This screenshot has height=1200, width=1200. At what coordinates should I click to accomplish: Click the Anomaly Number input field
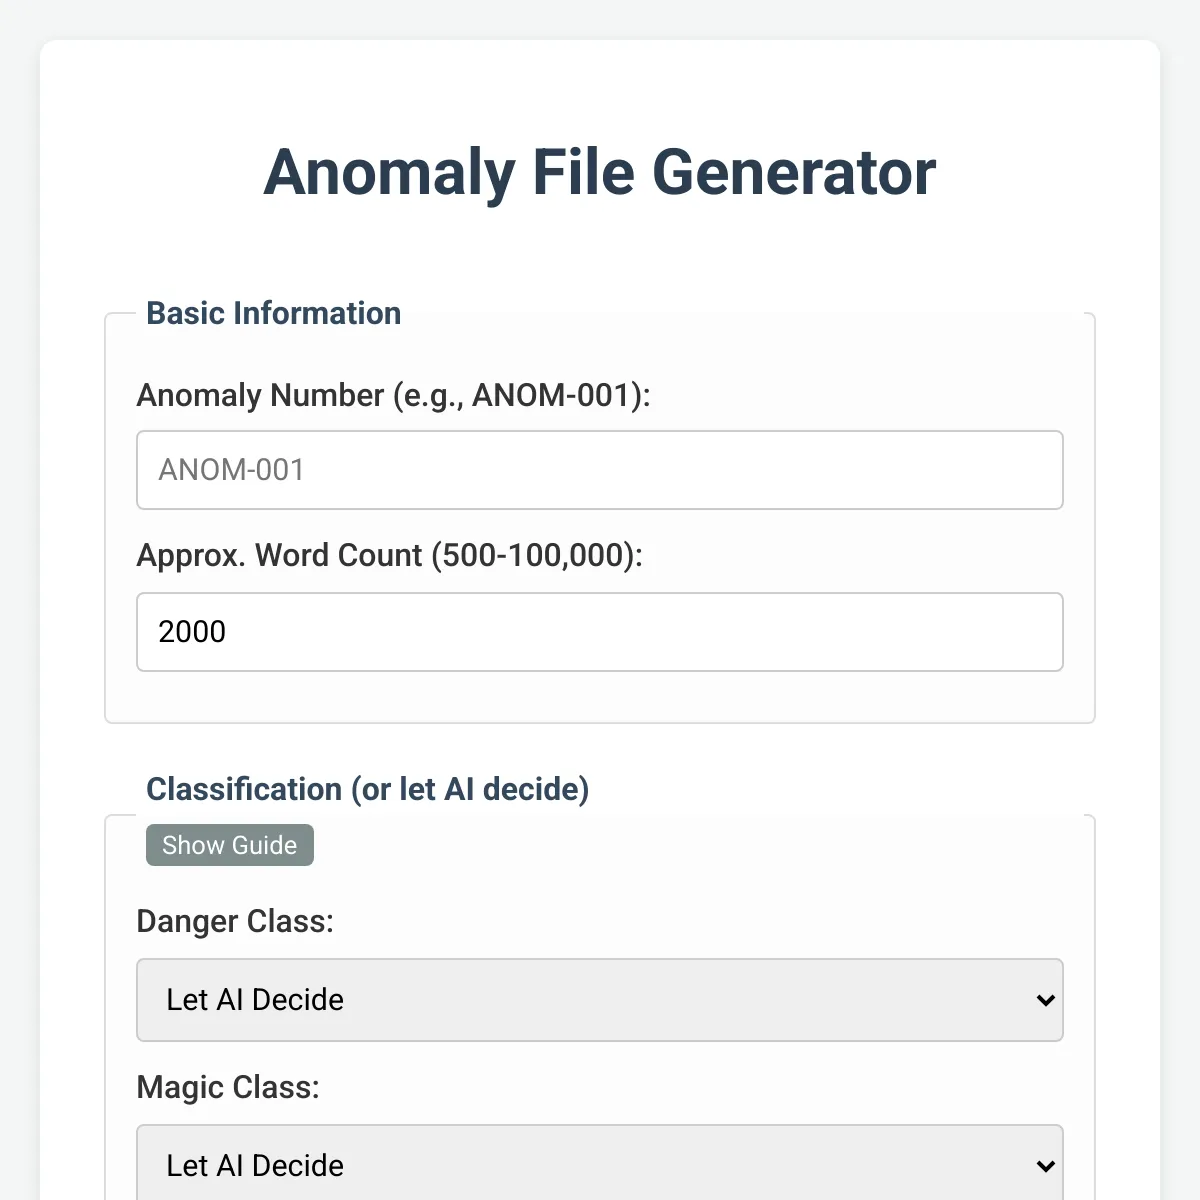pos(600,470)
